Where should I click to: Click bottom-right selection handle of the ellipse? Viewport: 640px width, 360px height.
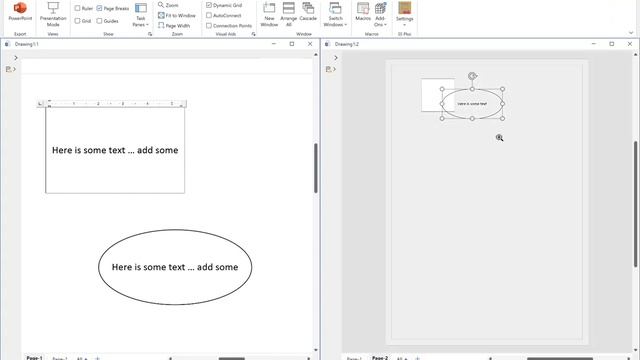click(502, 118)
